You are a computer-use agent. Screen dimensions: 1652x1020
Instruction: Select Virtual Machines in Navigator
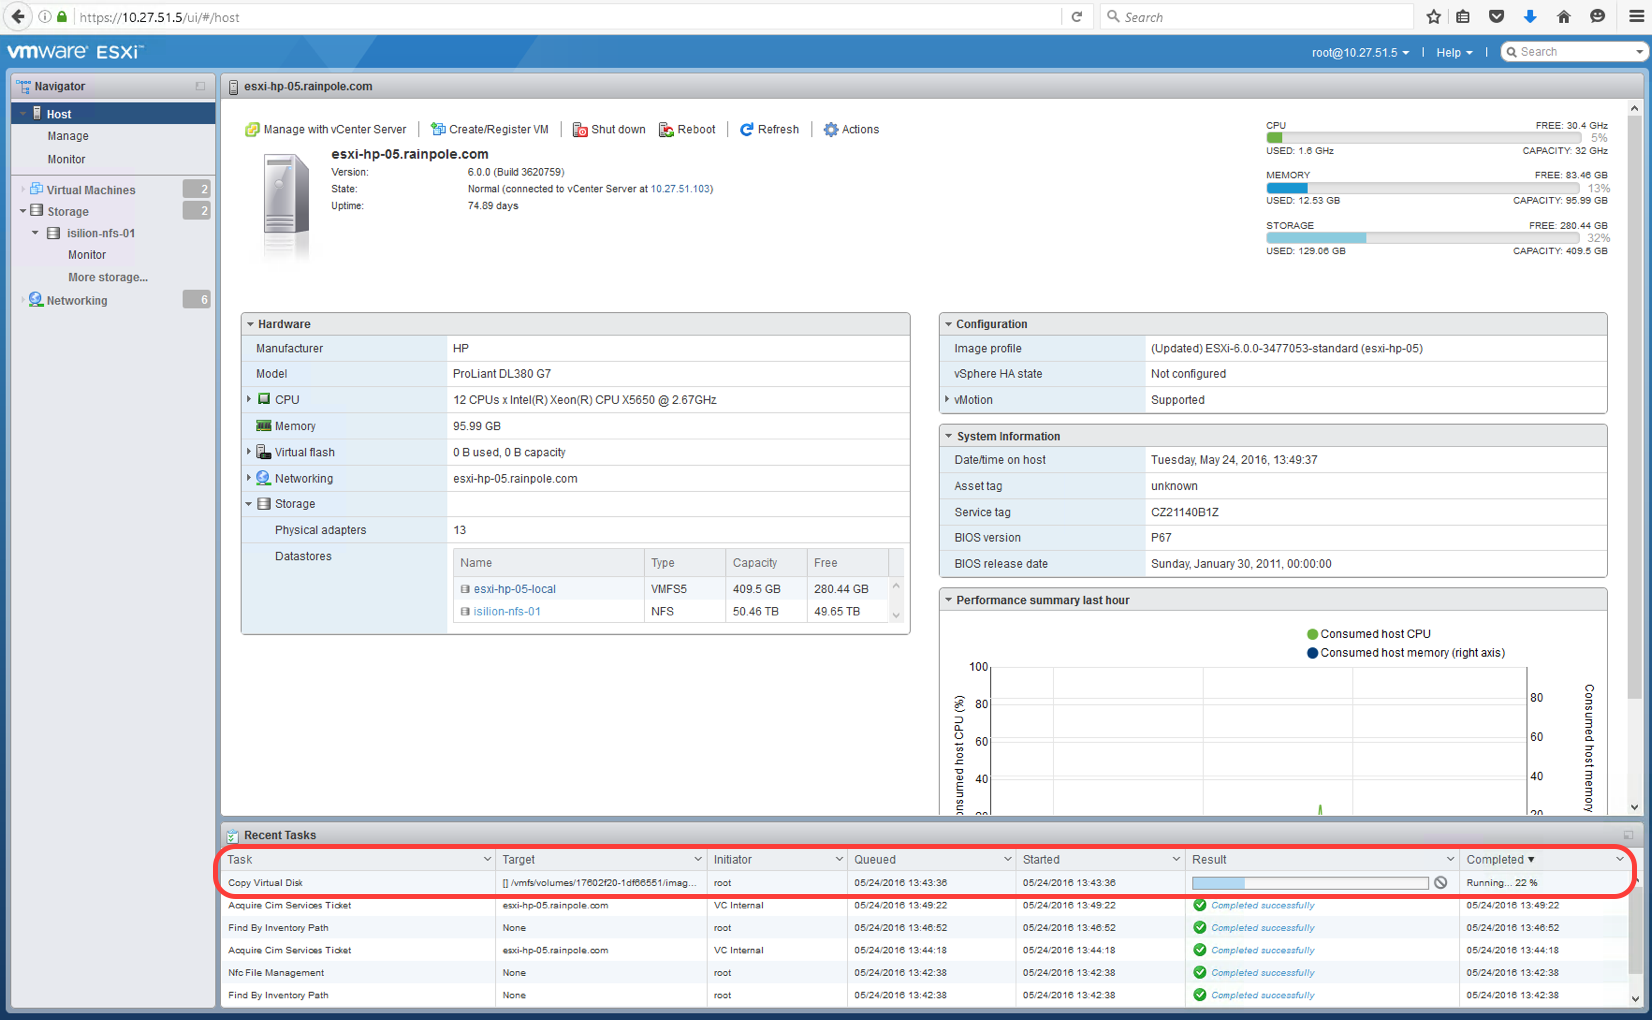point(90,190)
